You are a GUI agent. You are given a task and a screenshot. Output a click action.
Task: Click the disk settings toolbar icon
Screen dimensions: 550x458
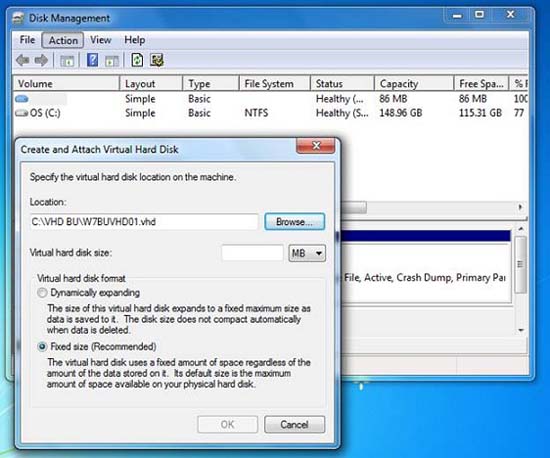157,60
